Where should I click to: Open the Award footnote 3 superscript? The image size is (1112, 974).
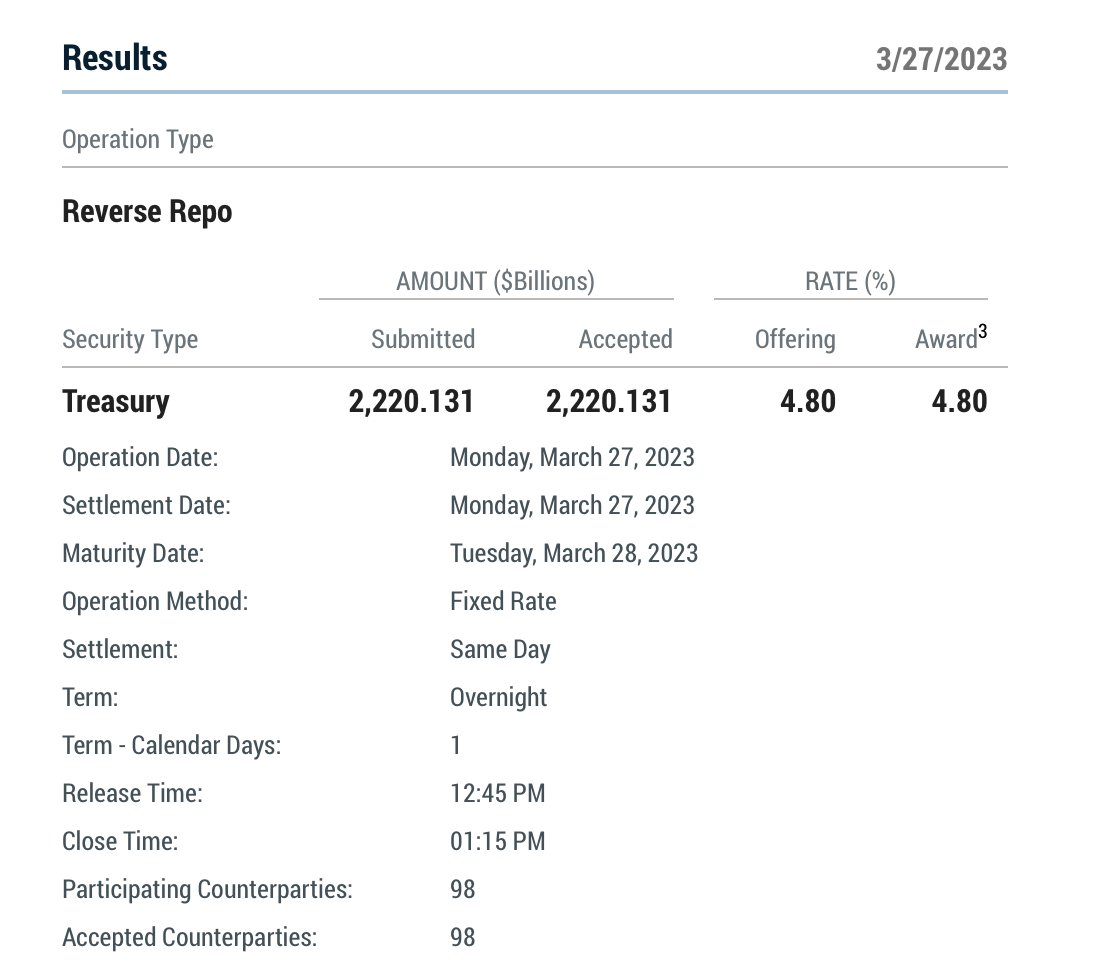pyautogui.click(x=982, y=331)
